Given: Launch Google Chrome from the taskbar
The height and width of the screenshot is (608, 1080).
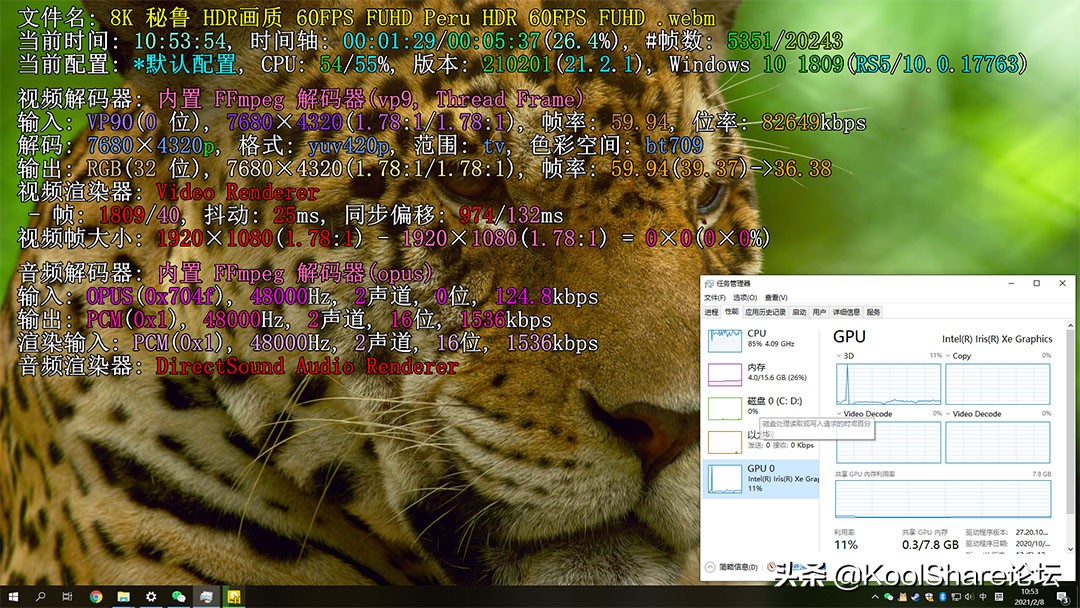Looking at the screenshot, I should click(x=96, y=596).
